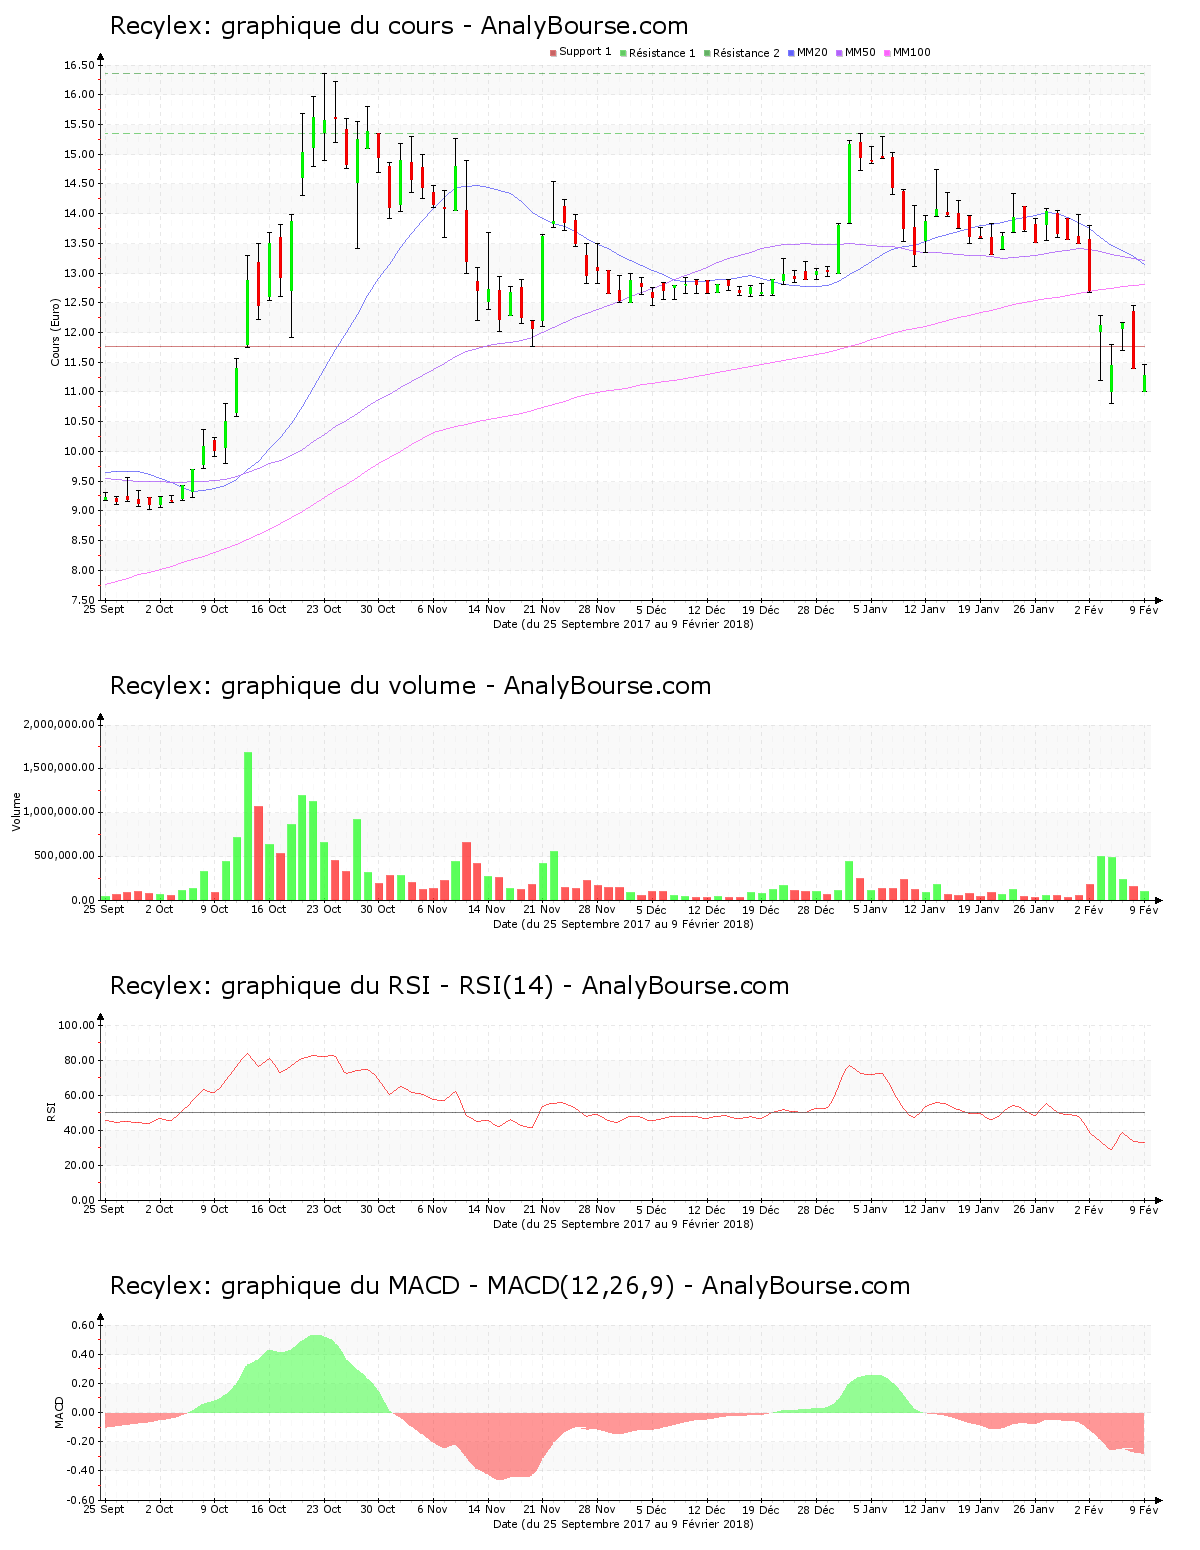Select the Résistance 1 legend label

662,53
